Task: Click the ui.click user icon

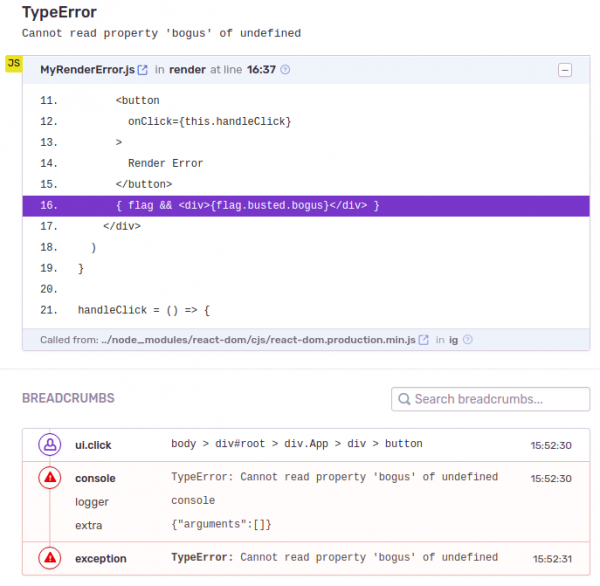Action: 49,444
